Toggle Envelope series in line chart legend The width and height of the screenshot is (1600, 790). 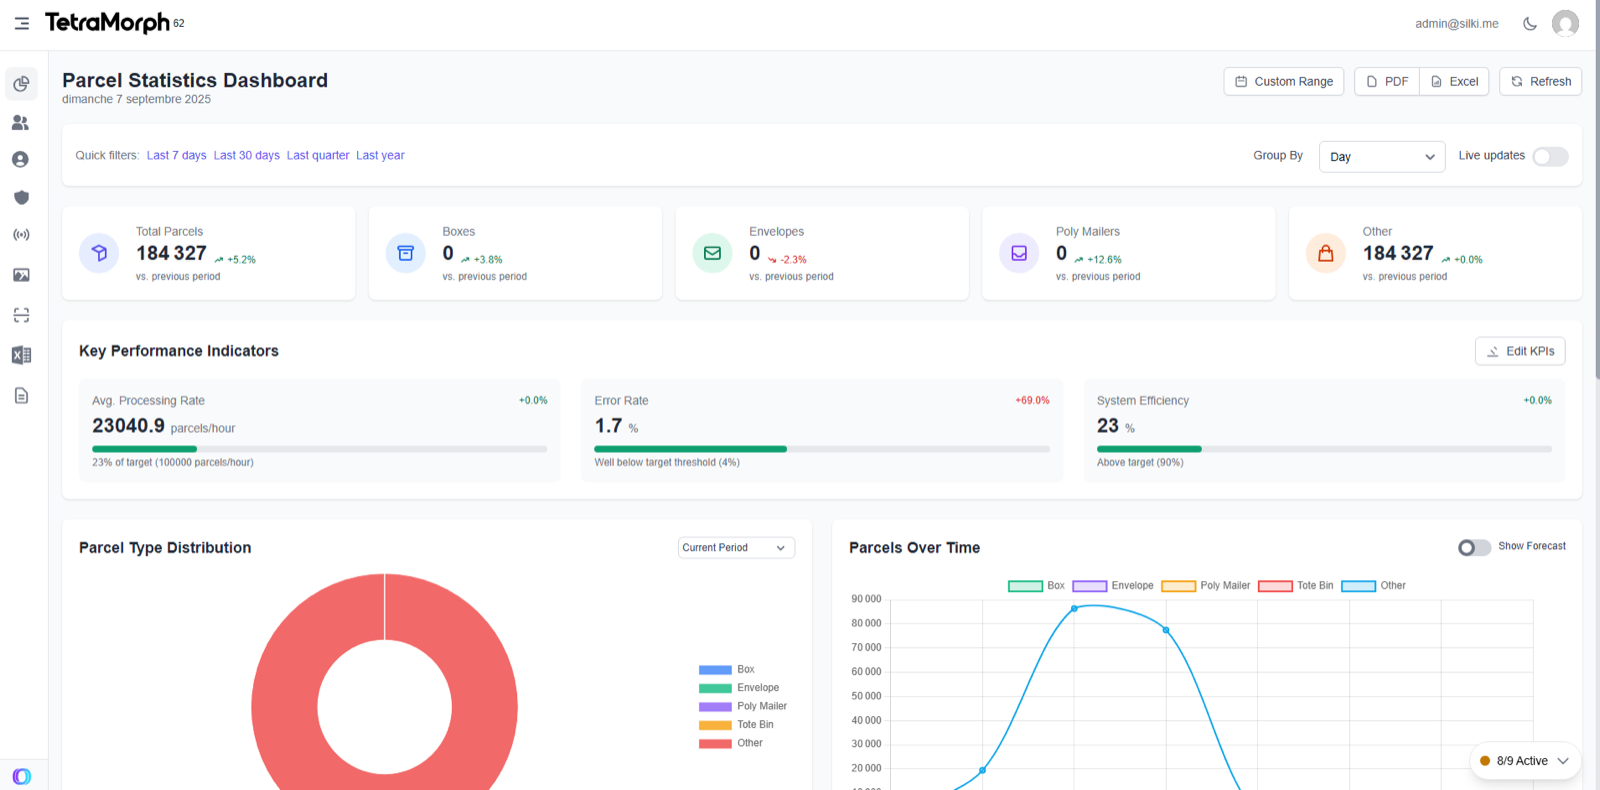pyautogui.click(x=1113, y=586)
